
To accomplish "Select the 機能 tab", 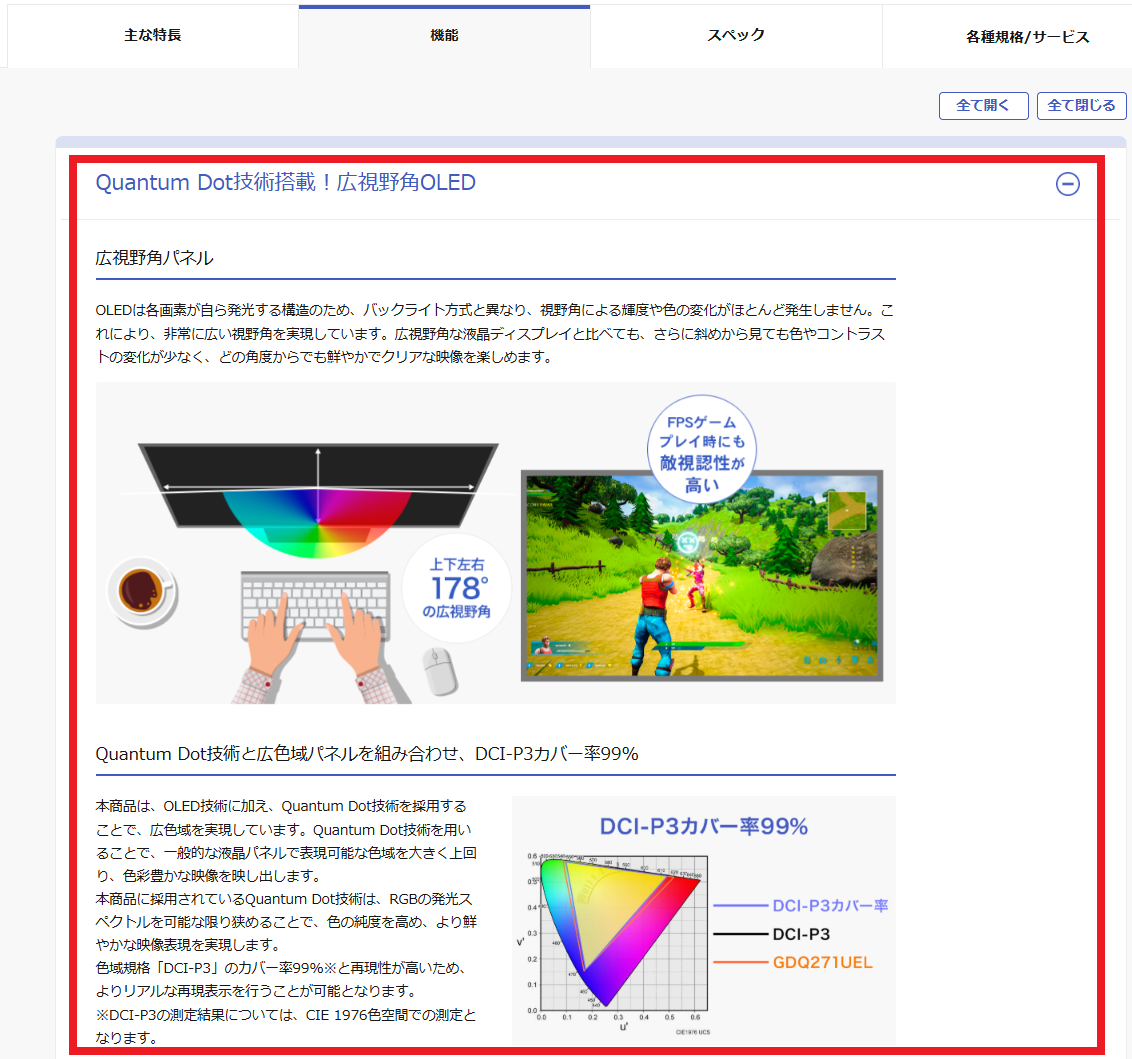I will (x=444, y=36).
